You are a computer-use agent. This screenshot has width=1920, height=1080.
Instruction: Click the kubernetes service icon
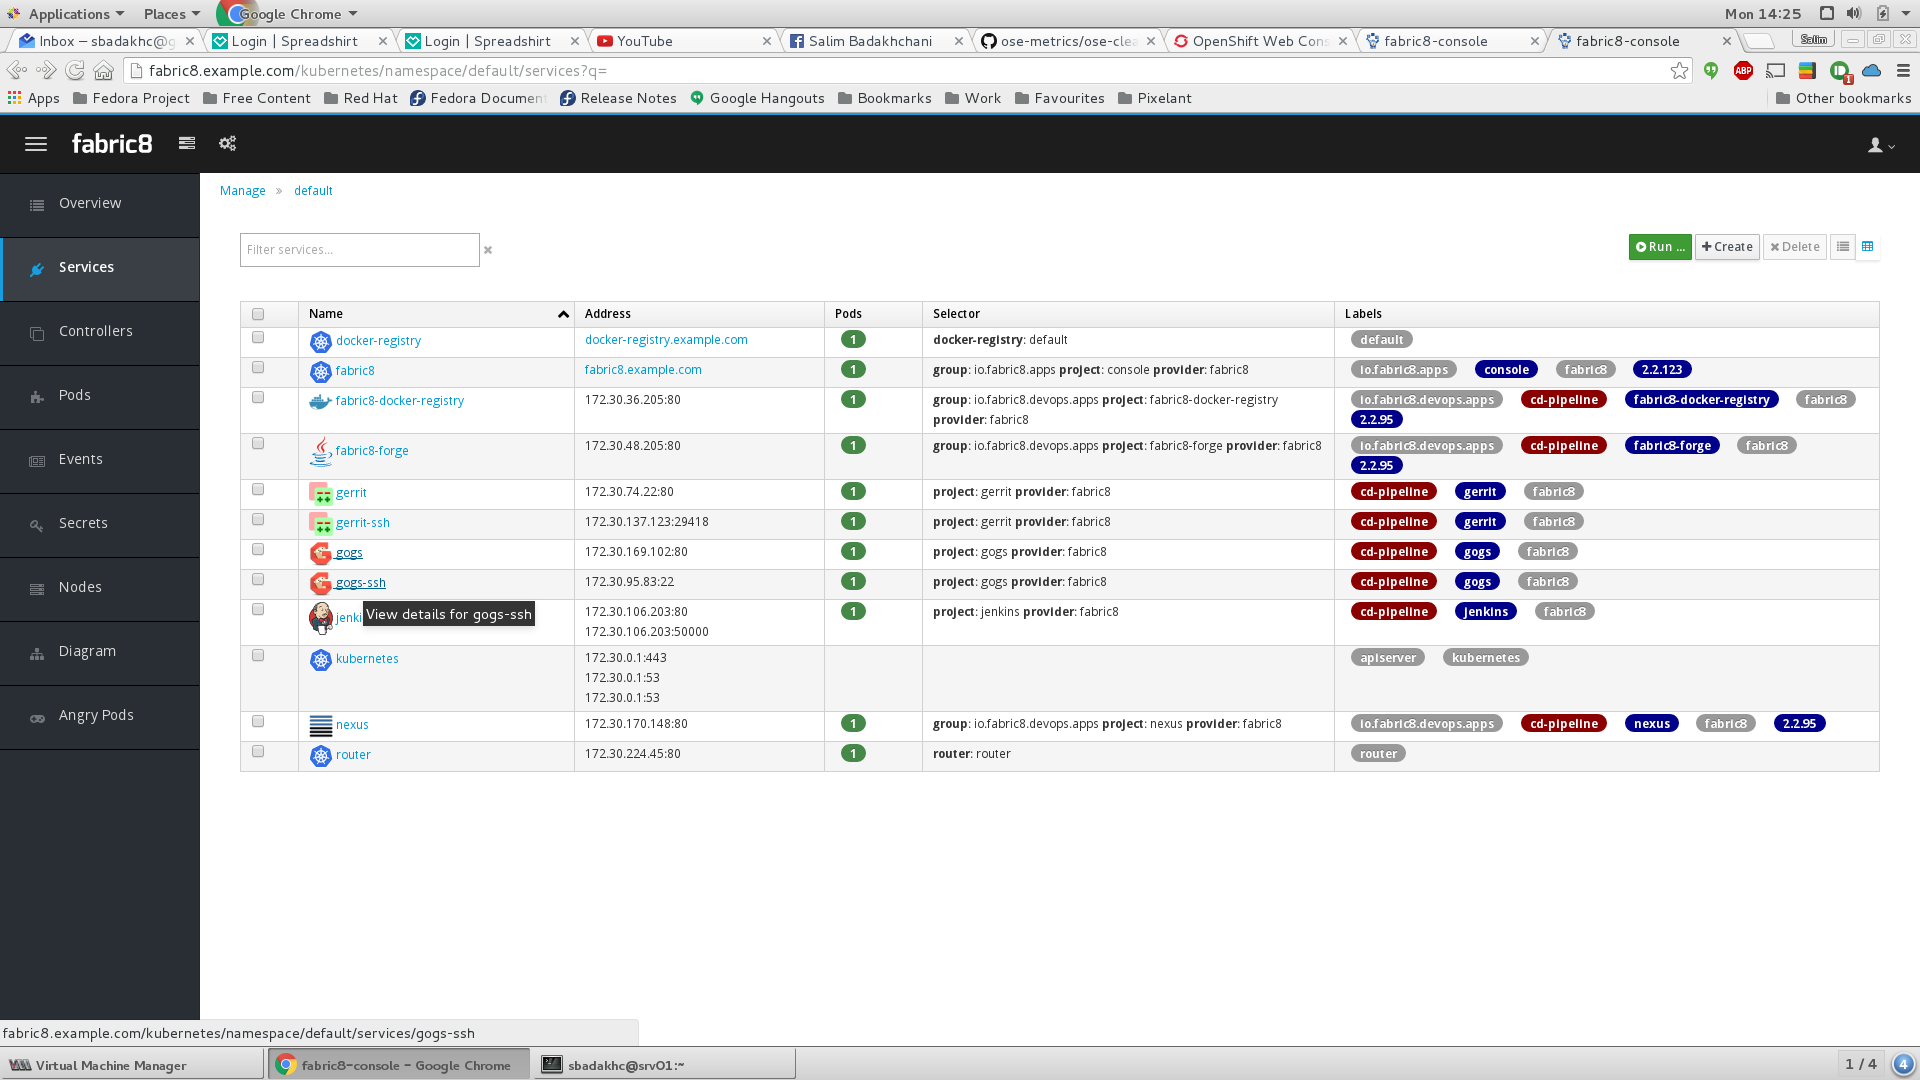click(320, 660)
